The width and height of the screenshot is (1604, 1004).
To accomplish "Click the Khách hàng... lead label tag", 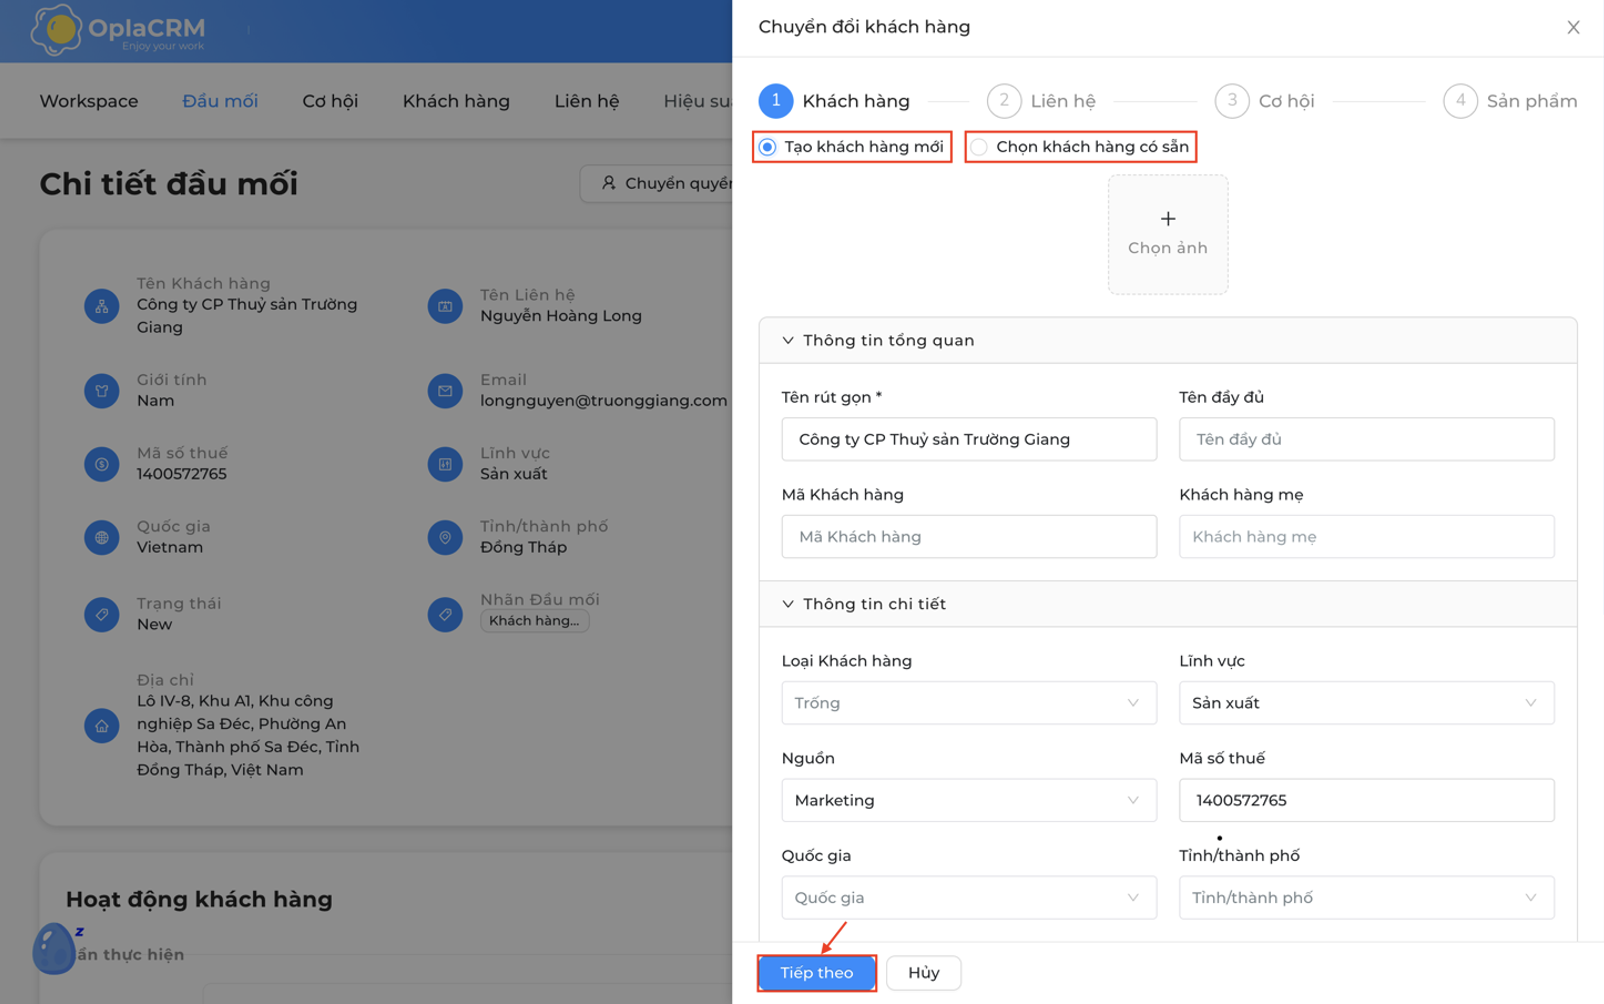I will 535,621.
